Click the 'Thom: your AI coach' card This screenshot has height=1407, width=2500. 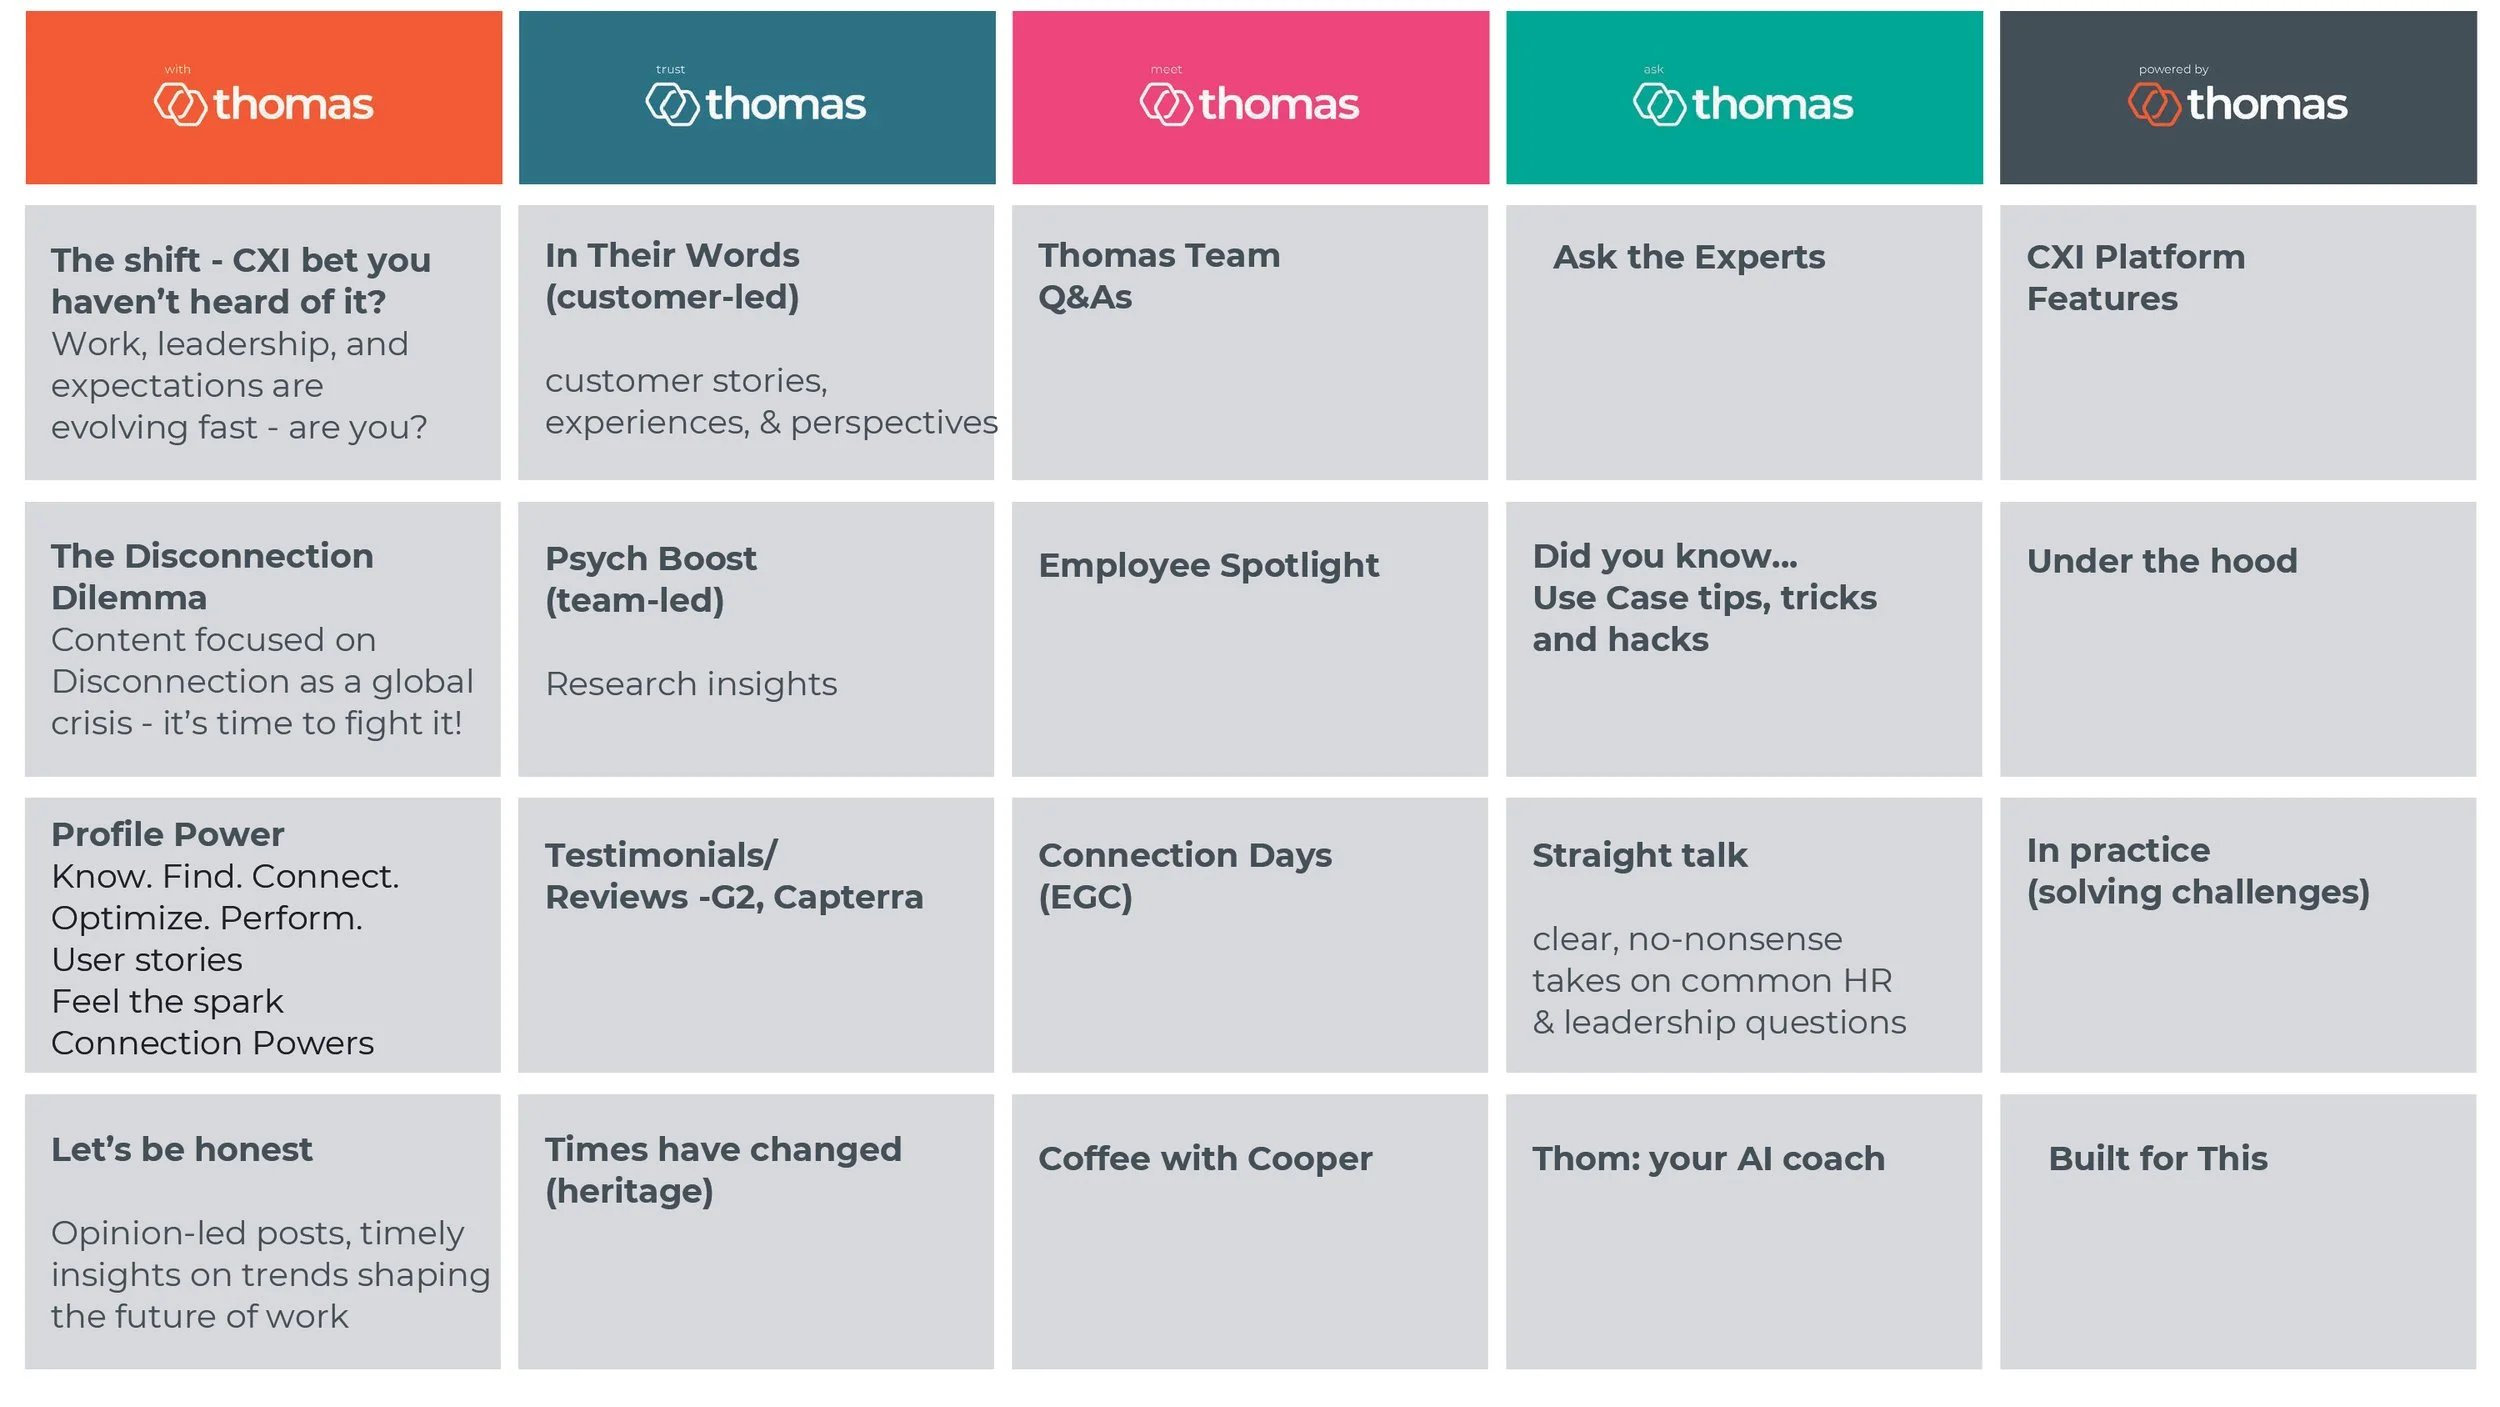point(1744,1232)
